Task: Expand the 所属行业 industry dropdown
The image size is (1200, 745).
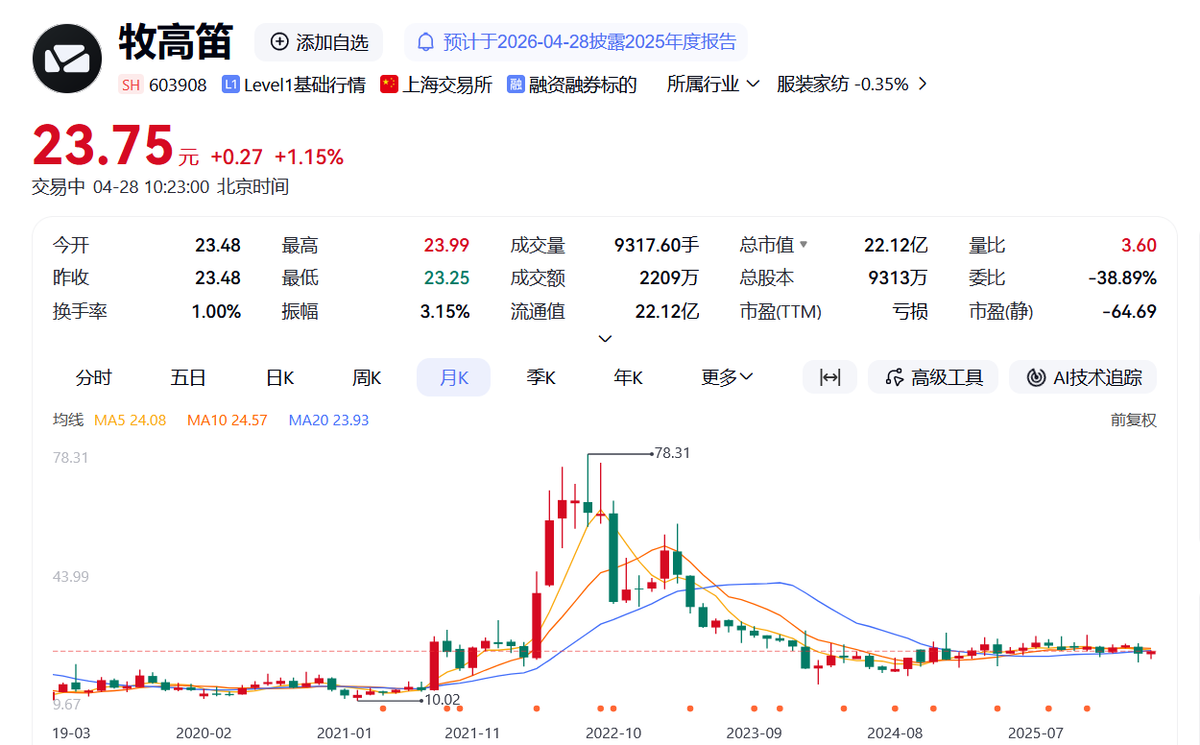Action: [x=713, y=84]
